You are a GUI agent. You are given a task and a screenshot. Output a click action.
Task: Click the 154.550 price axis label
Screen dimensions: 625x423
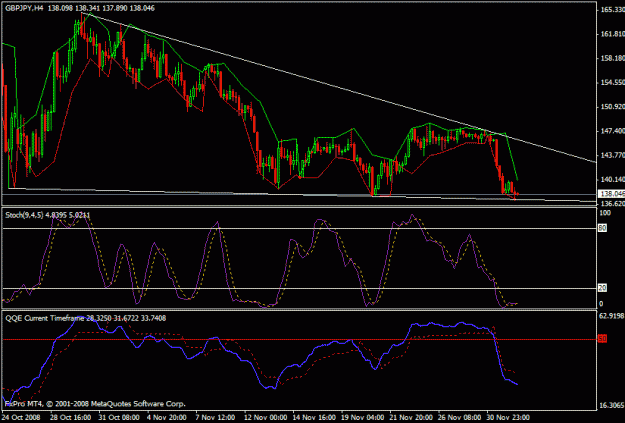[612, 83]
